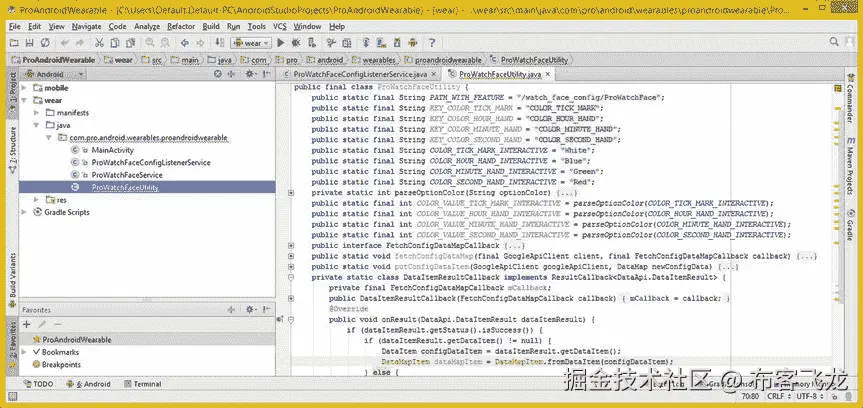863x408 pixels.
Task: Navigate Back with the left arrow icon
Action: point(185,43)
